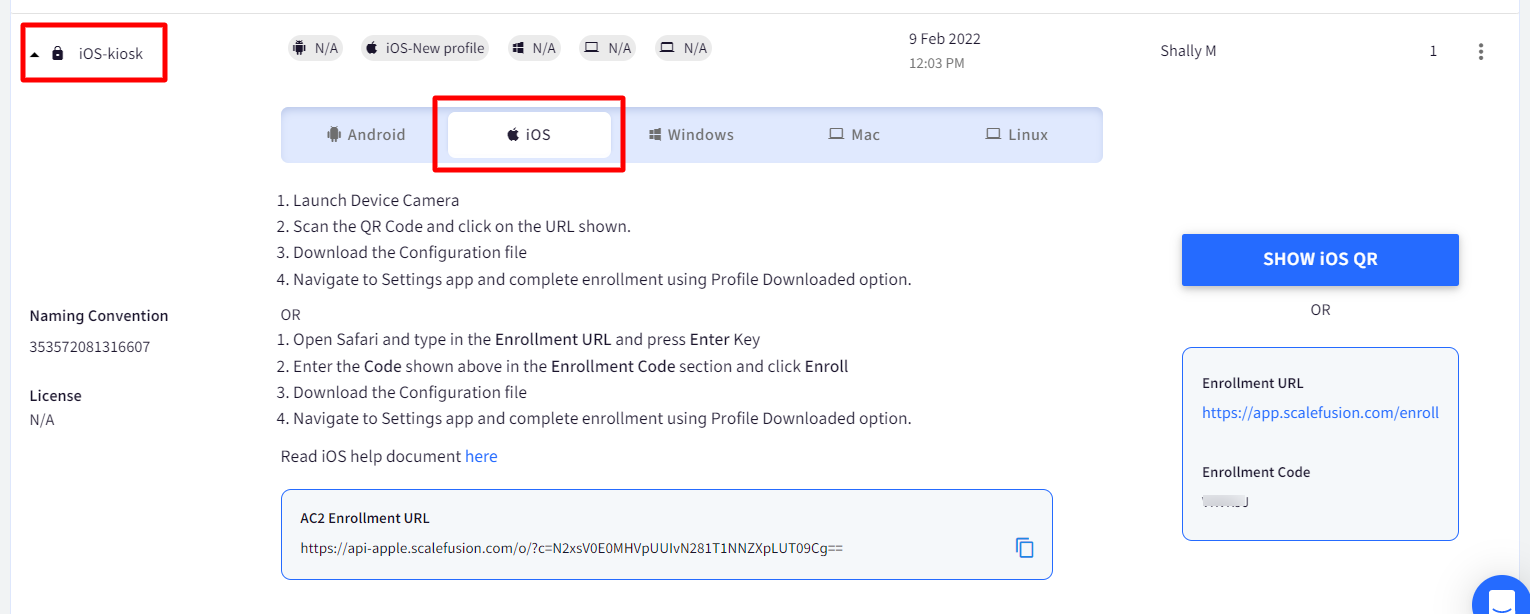Switch to the Mac tab
Image resolution: width=1530 pixels, height=614 pixels.
(854, 135)
